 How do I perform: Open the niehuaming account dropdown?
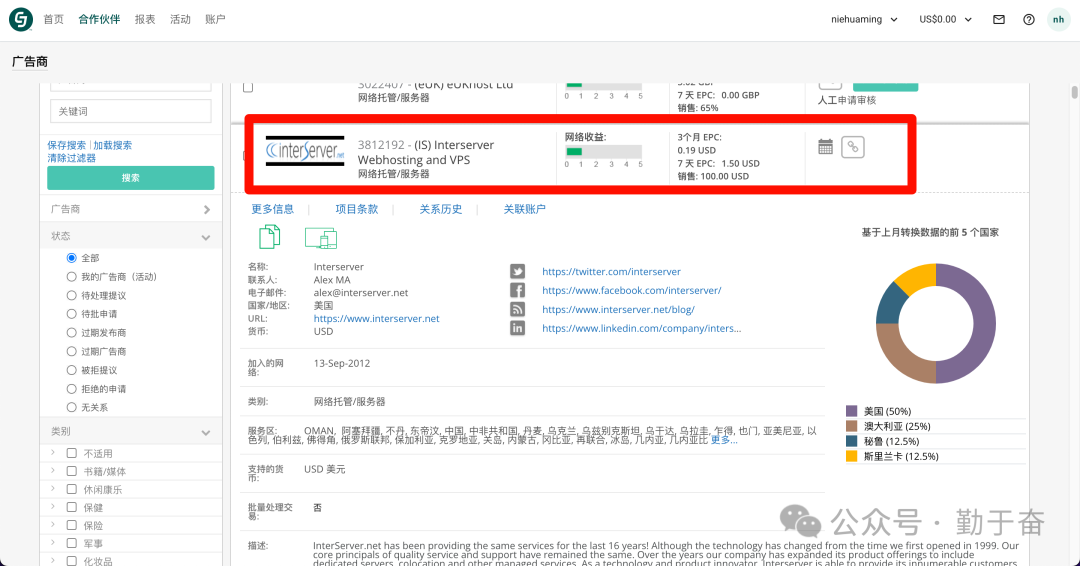tap(865, 19)
